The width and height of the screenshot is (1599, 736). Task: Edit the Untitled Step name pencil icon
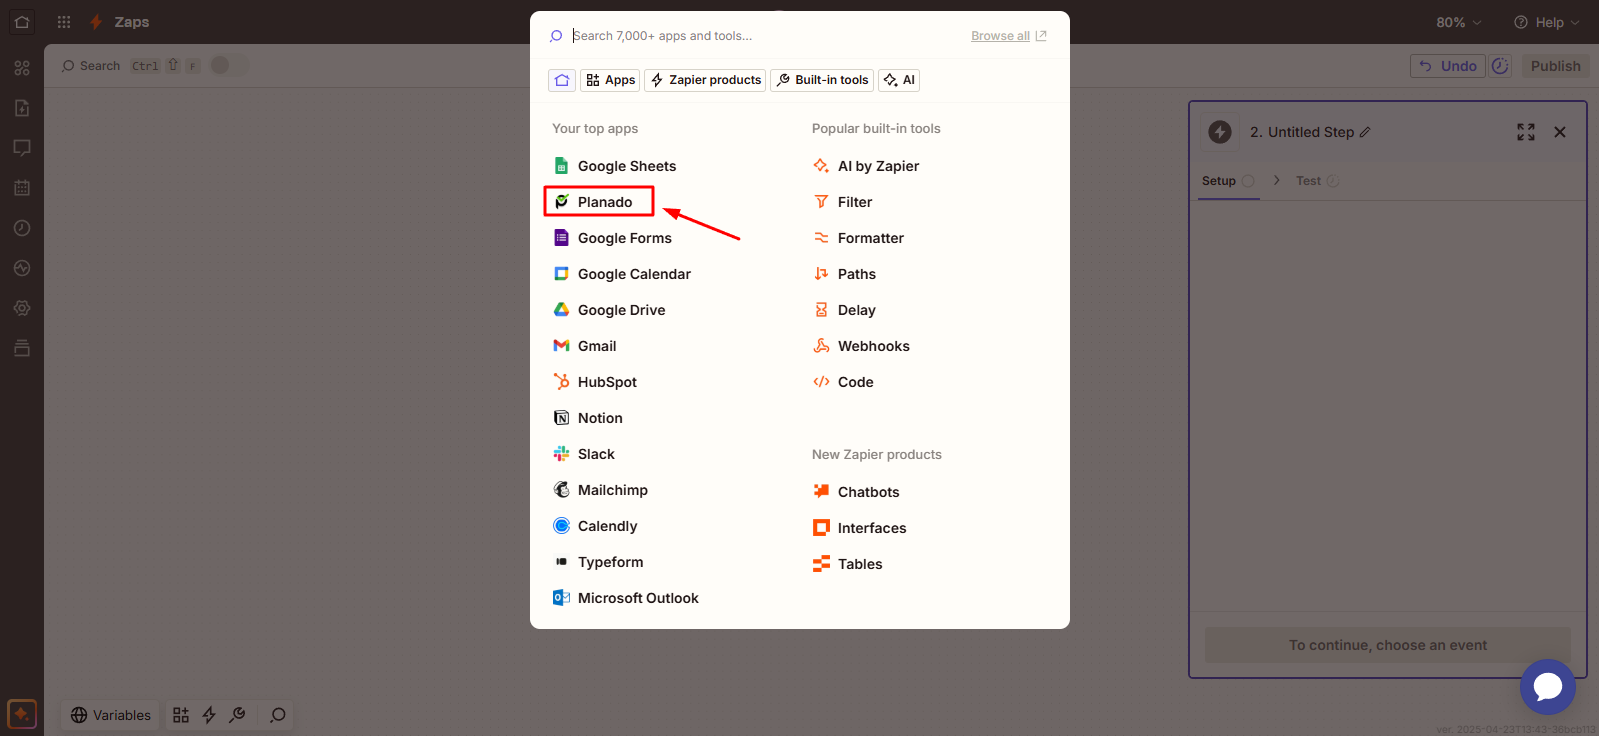pyautogui.click(x=1365, y=132)
